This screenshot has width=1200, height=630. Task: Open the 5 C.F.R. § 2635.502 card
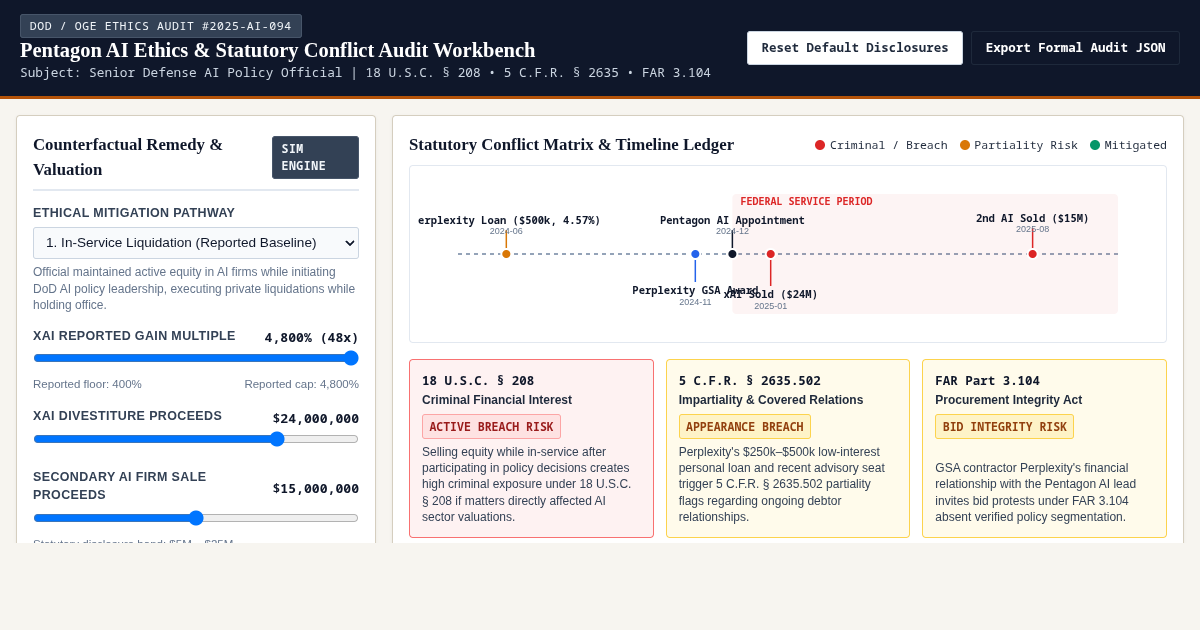click(x=788, y=449)
